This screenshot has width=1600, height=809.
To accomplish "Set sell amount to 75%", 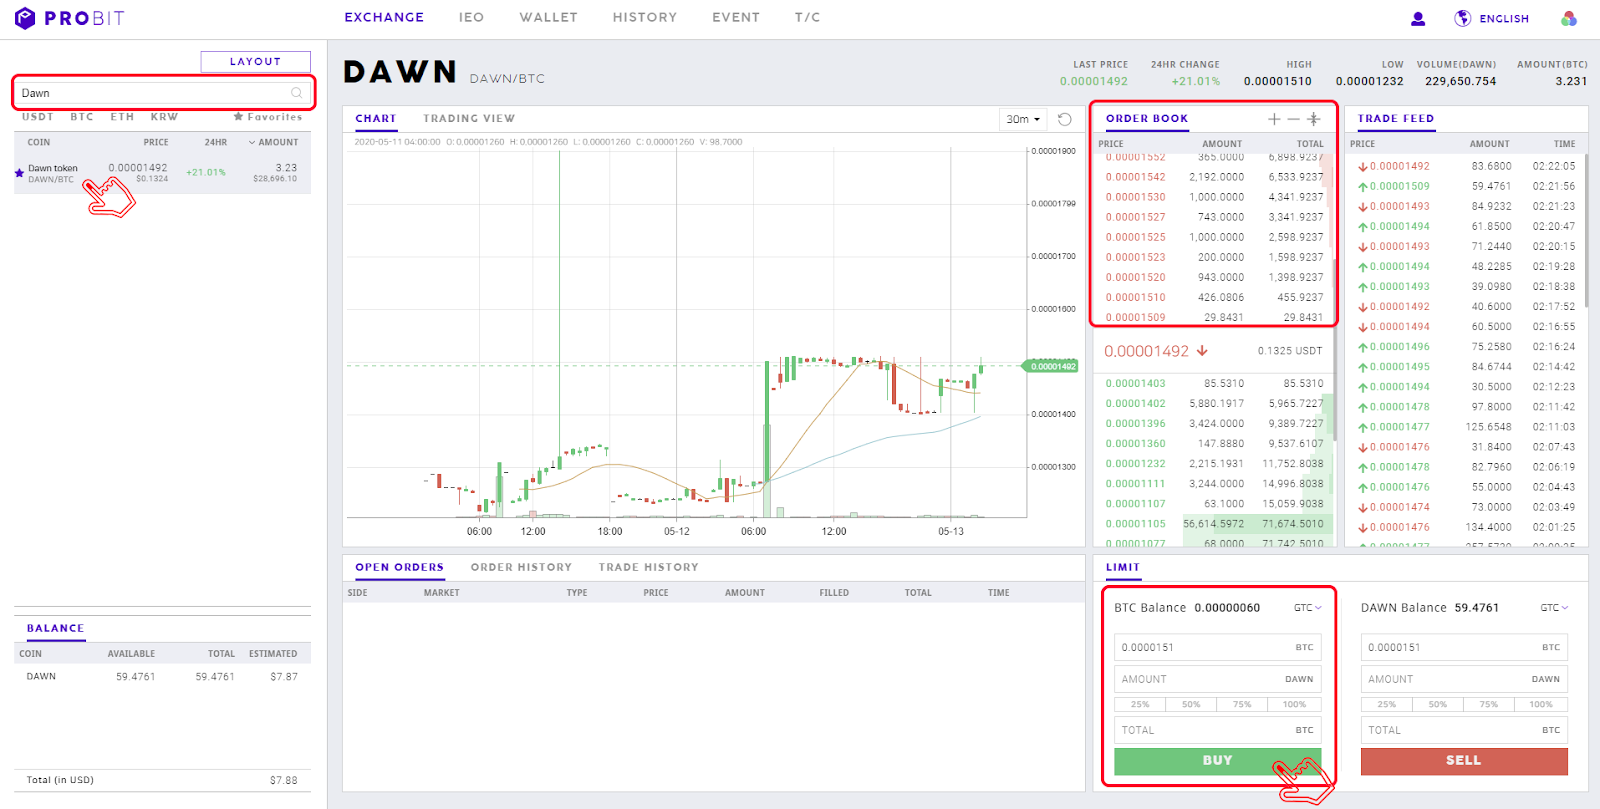I will (1489, 704).
